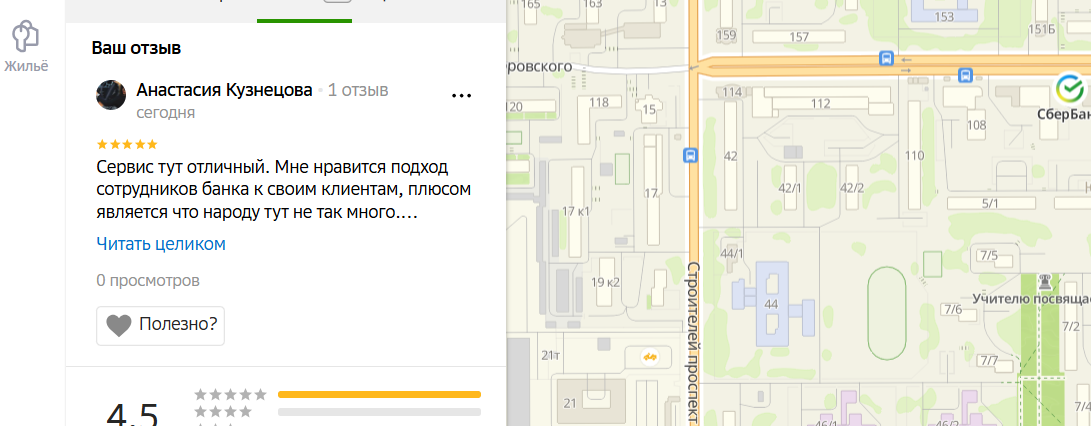1091x426 pixels.
Task: Select building 118 on the map
Action: pos(599,103)
